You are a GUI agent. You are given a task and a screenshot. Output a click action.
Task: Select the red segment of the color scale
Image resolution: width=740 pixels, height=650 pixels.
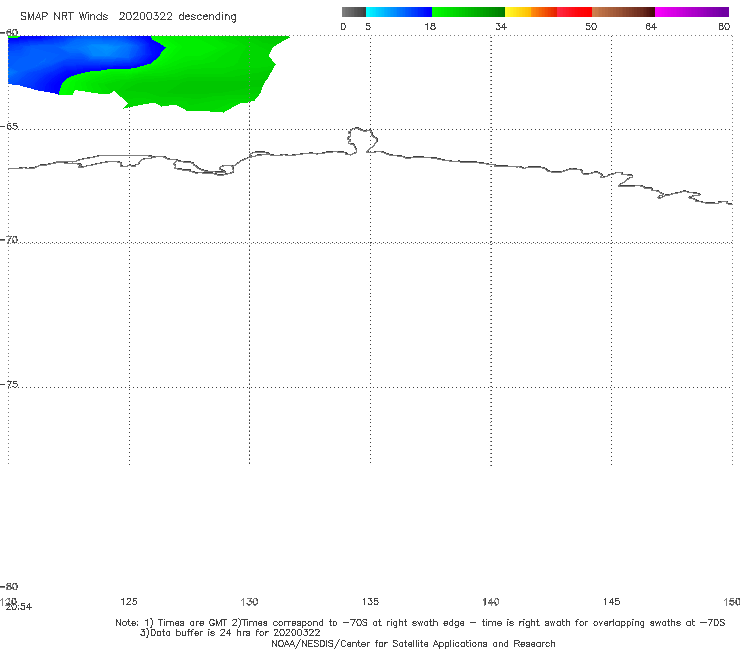(x=574, y=12)
